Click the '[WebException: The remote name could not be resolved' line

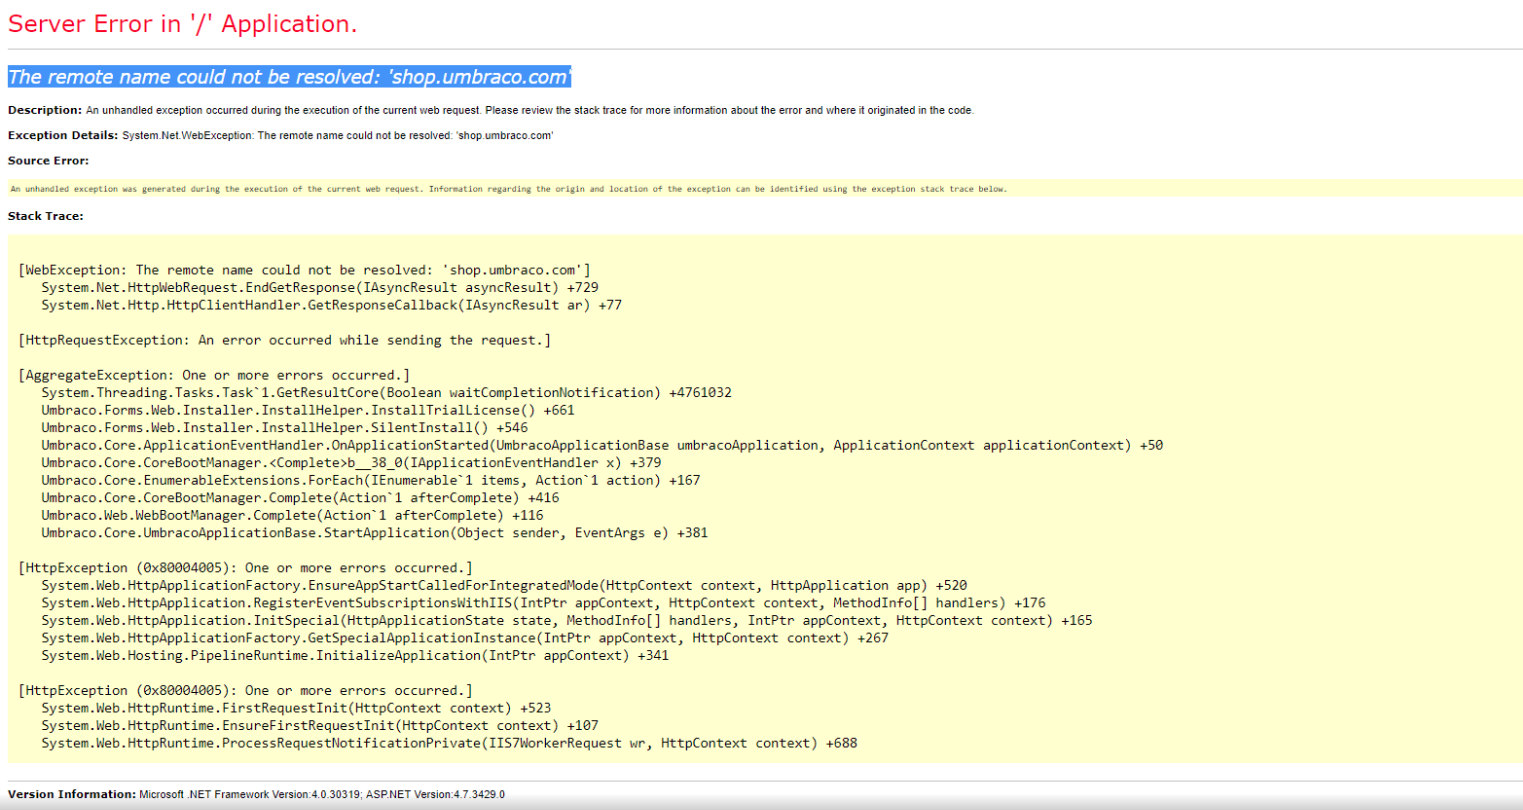[305, 270]
